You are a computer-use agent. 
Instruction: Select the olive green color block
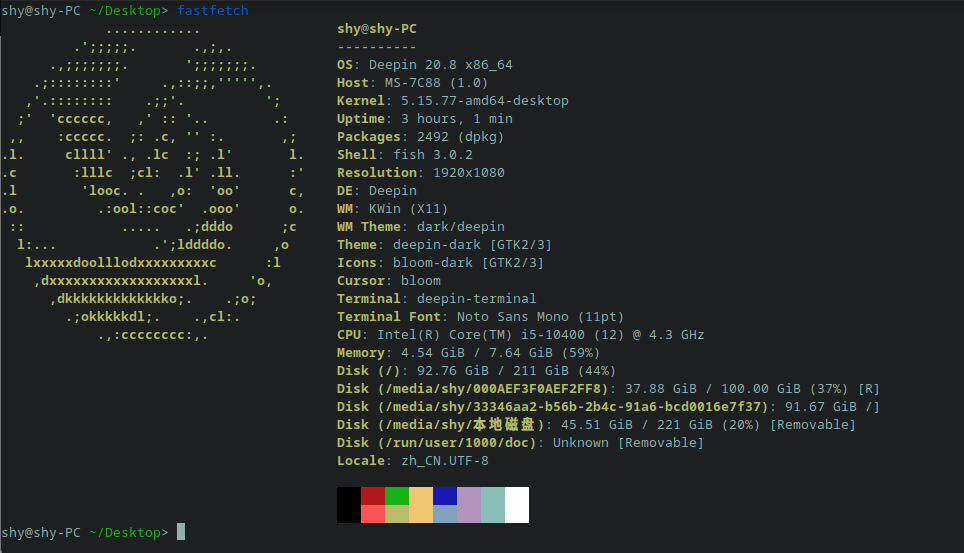[x=397, y=514]
